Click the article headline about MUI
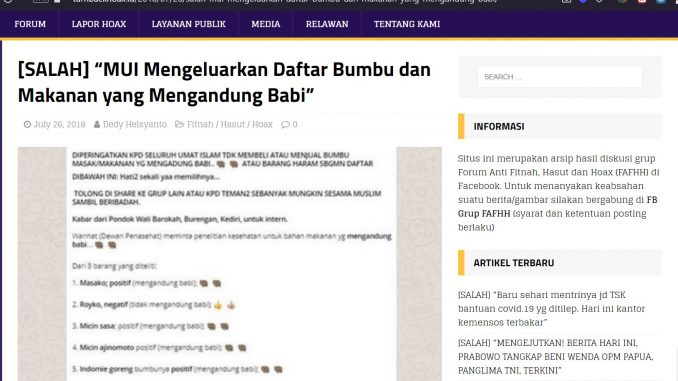Image resolution: width=678 pixels, height=381 pixels. tap(224, 82)
